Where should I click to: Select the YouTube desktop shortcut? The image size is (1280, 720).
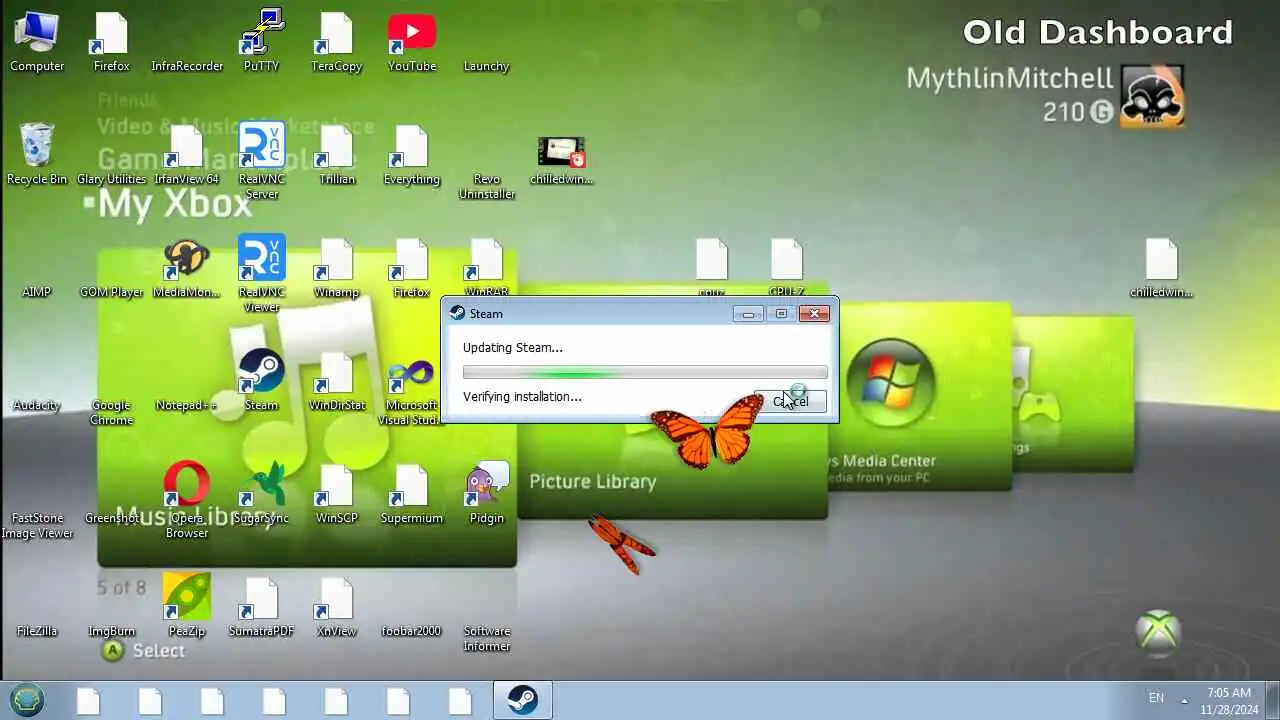tap(411, 34)
